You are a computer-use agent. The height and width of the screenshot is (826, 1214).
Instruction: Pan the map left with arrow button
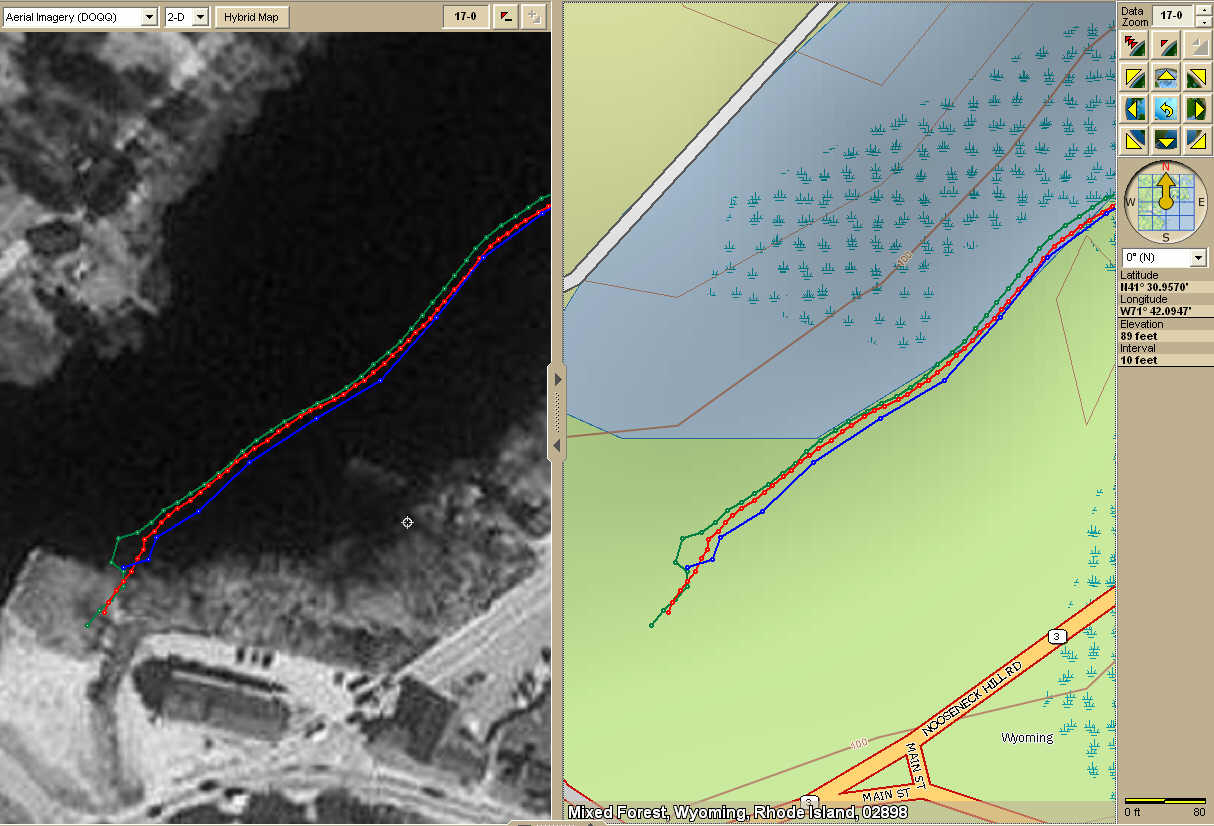[1134, 108]
